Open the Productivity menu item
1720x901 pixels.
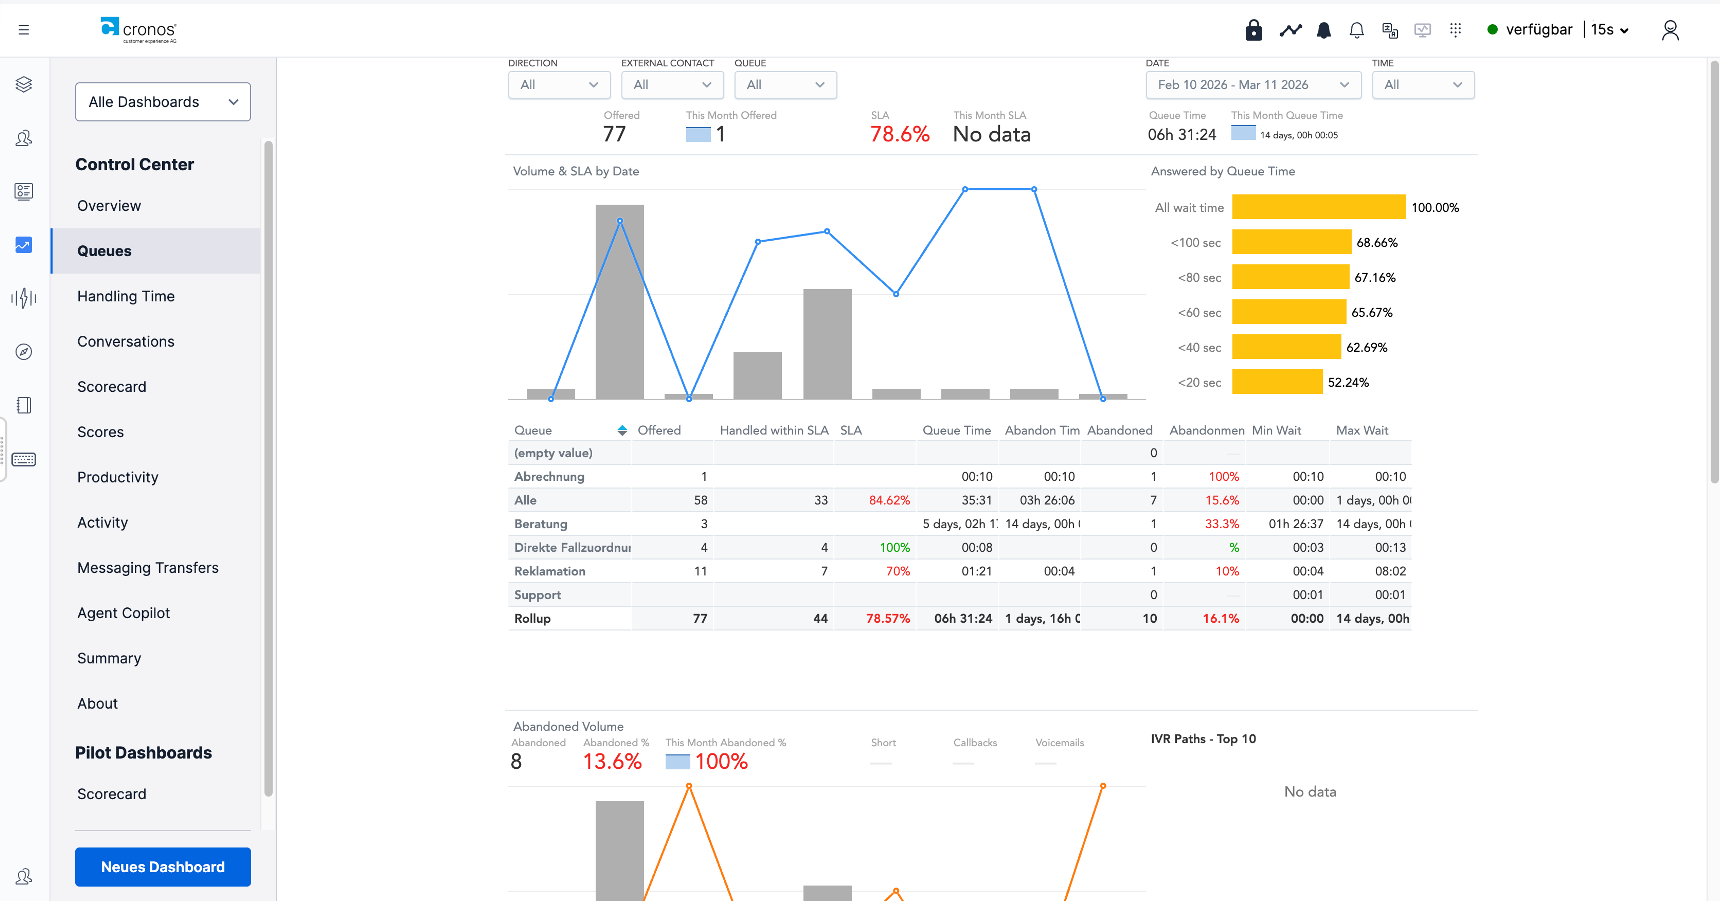tap(118, 477)
